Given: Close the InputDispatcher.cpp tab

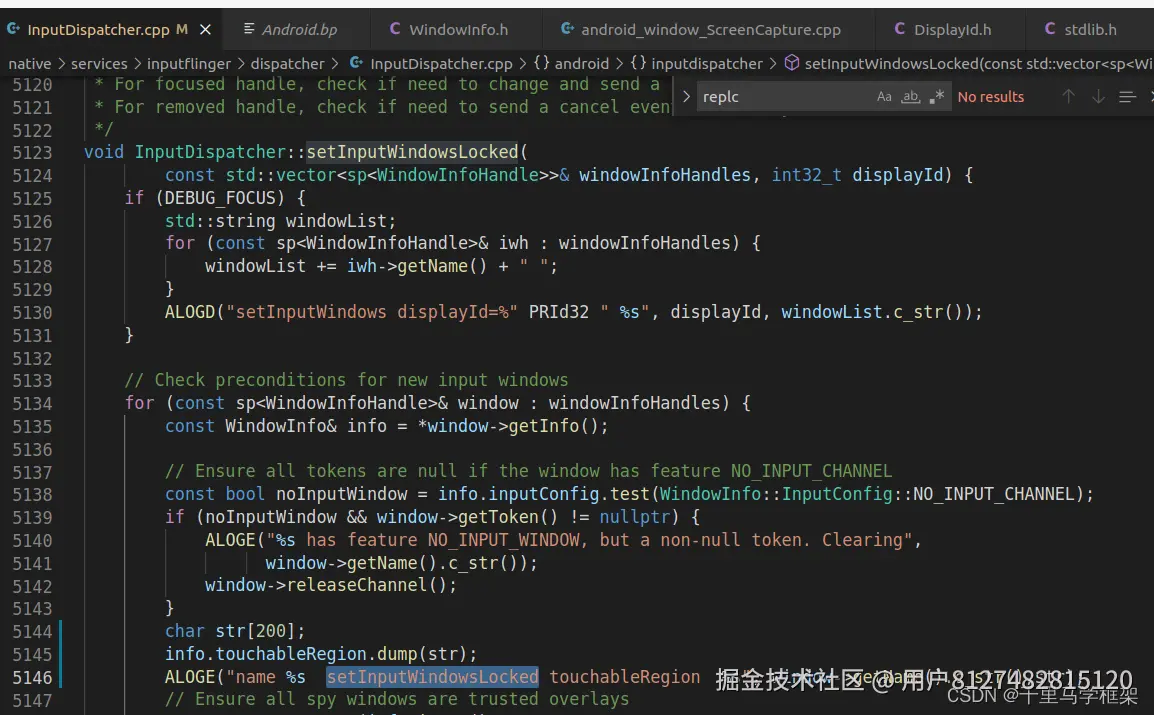Looking at the screenshot, I should 205,29.
